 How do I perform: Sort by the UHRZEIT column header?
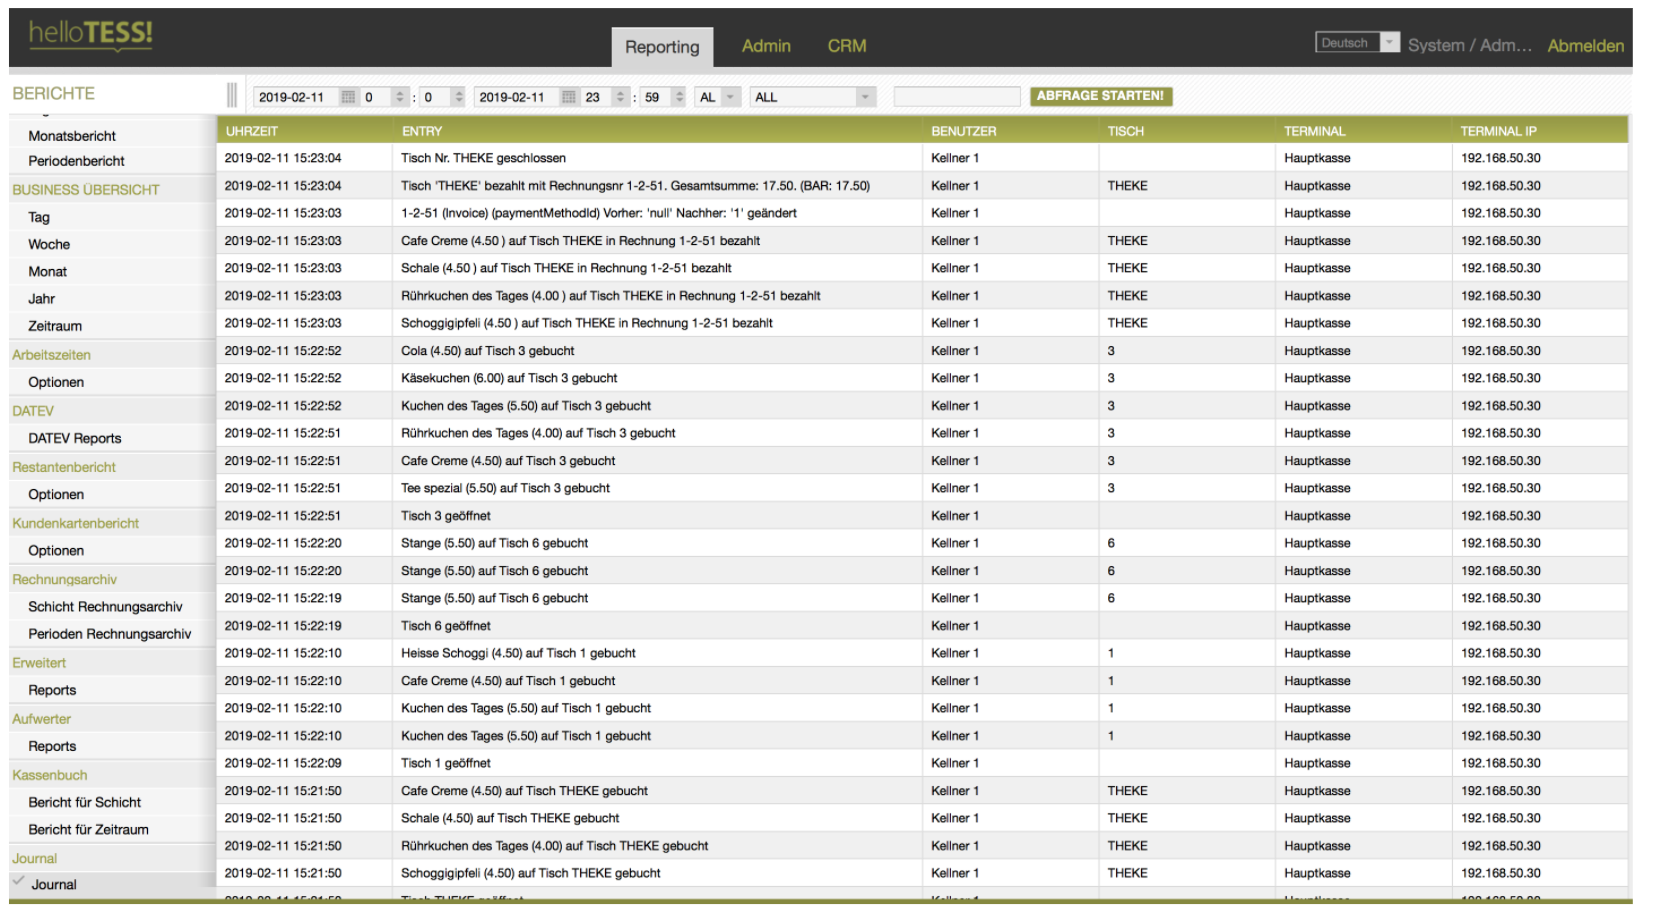252,131
